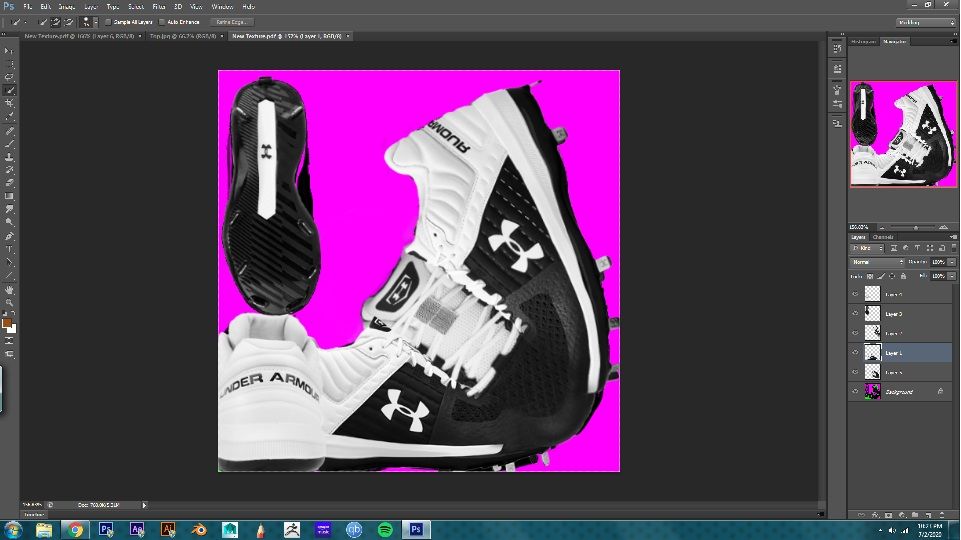
Task: Click the foreground color swatch
Action: coord(6,323)
